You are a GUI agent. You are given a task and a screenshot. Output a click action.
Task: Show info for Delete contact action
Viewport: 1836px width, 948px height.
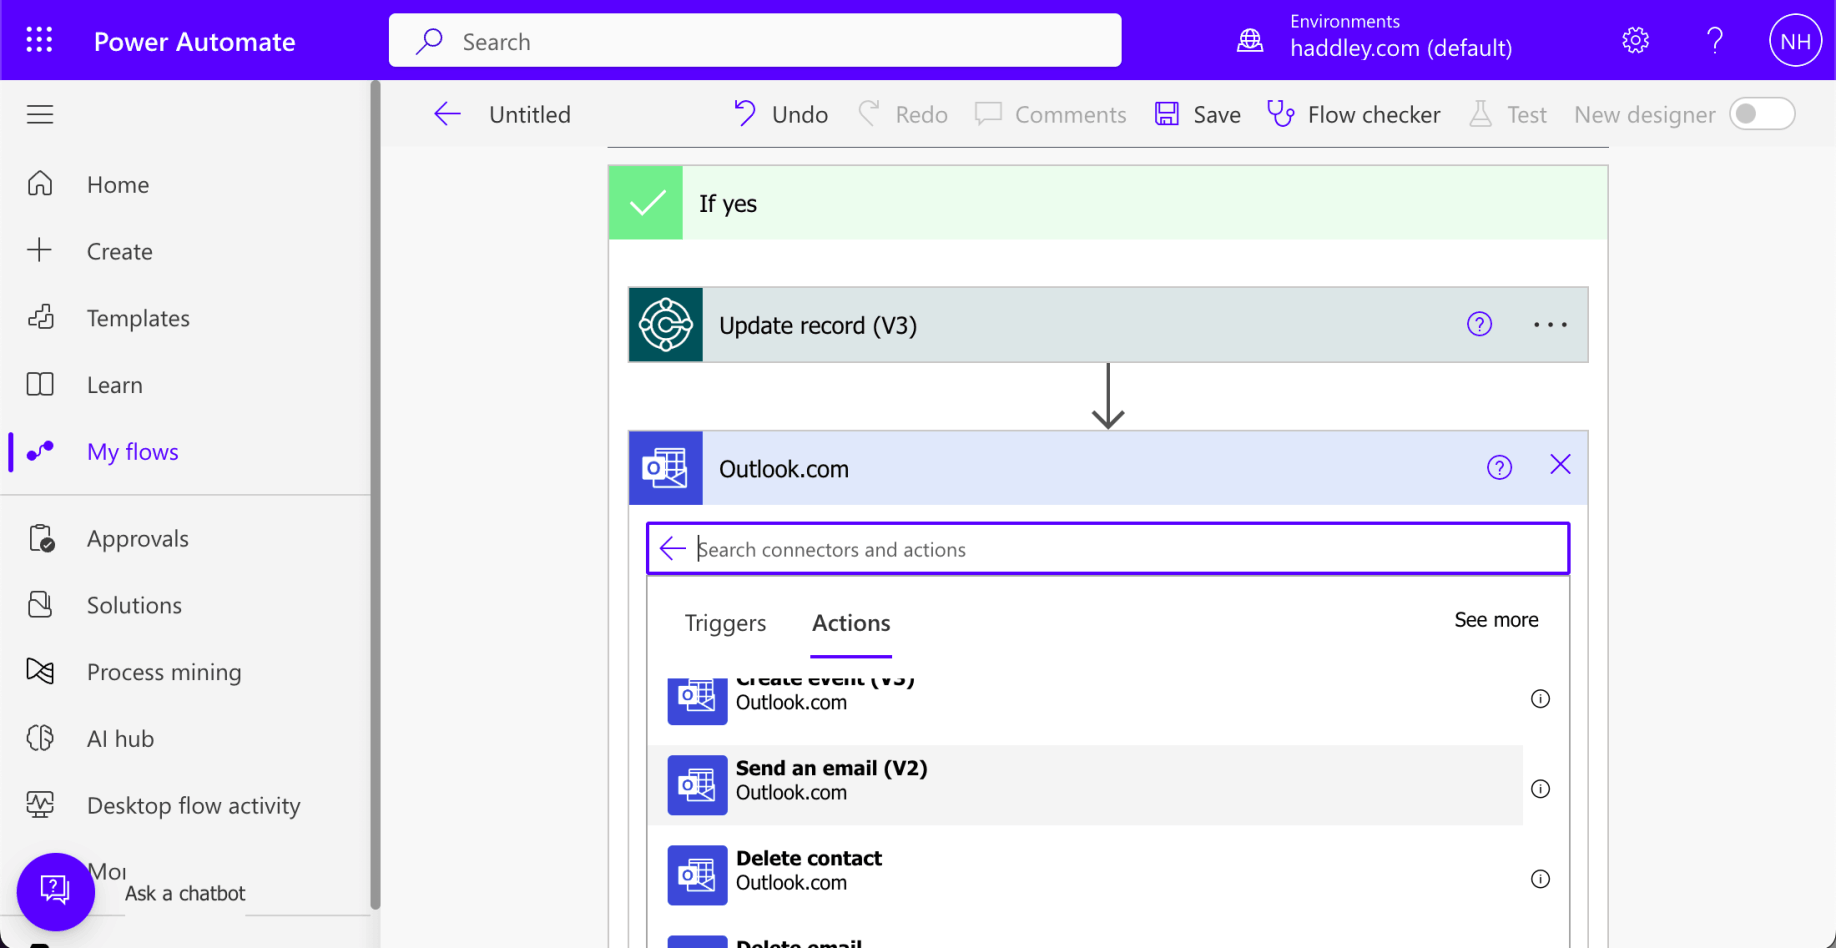pos(1540,879)
